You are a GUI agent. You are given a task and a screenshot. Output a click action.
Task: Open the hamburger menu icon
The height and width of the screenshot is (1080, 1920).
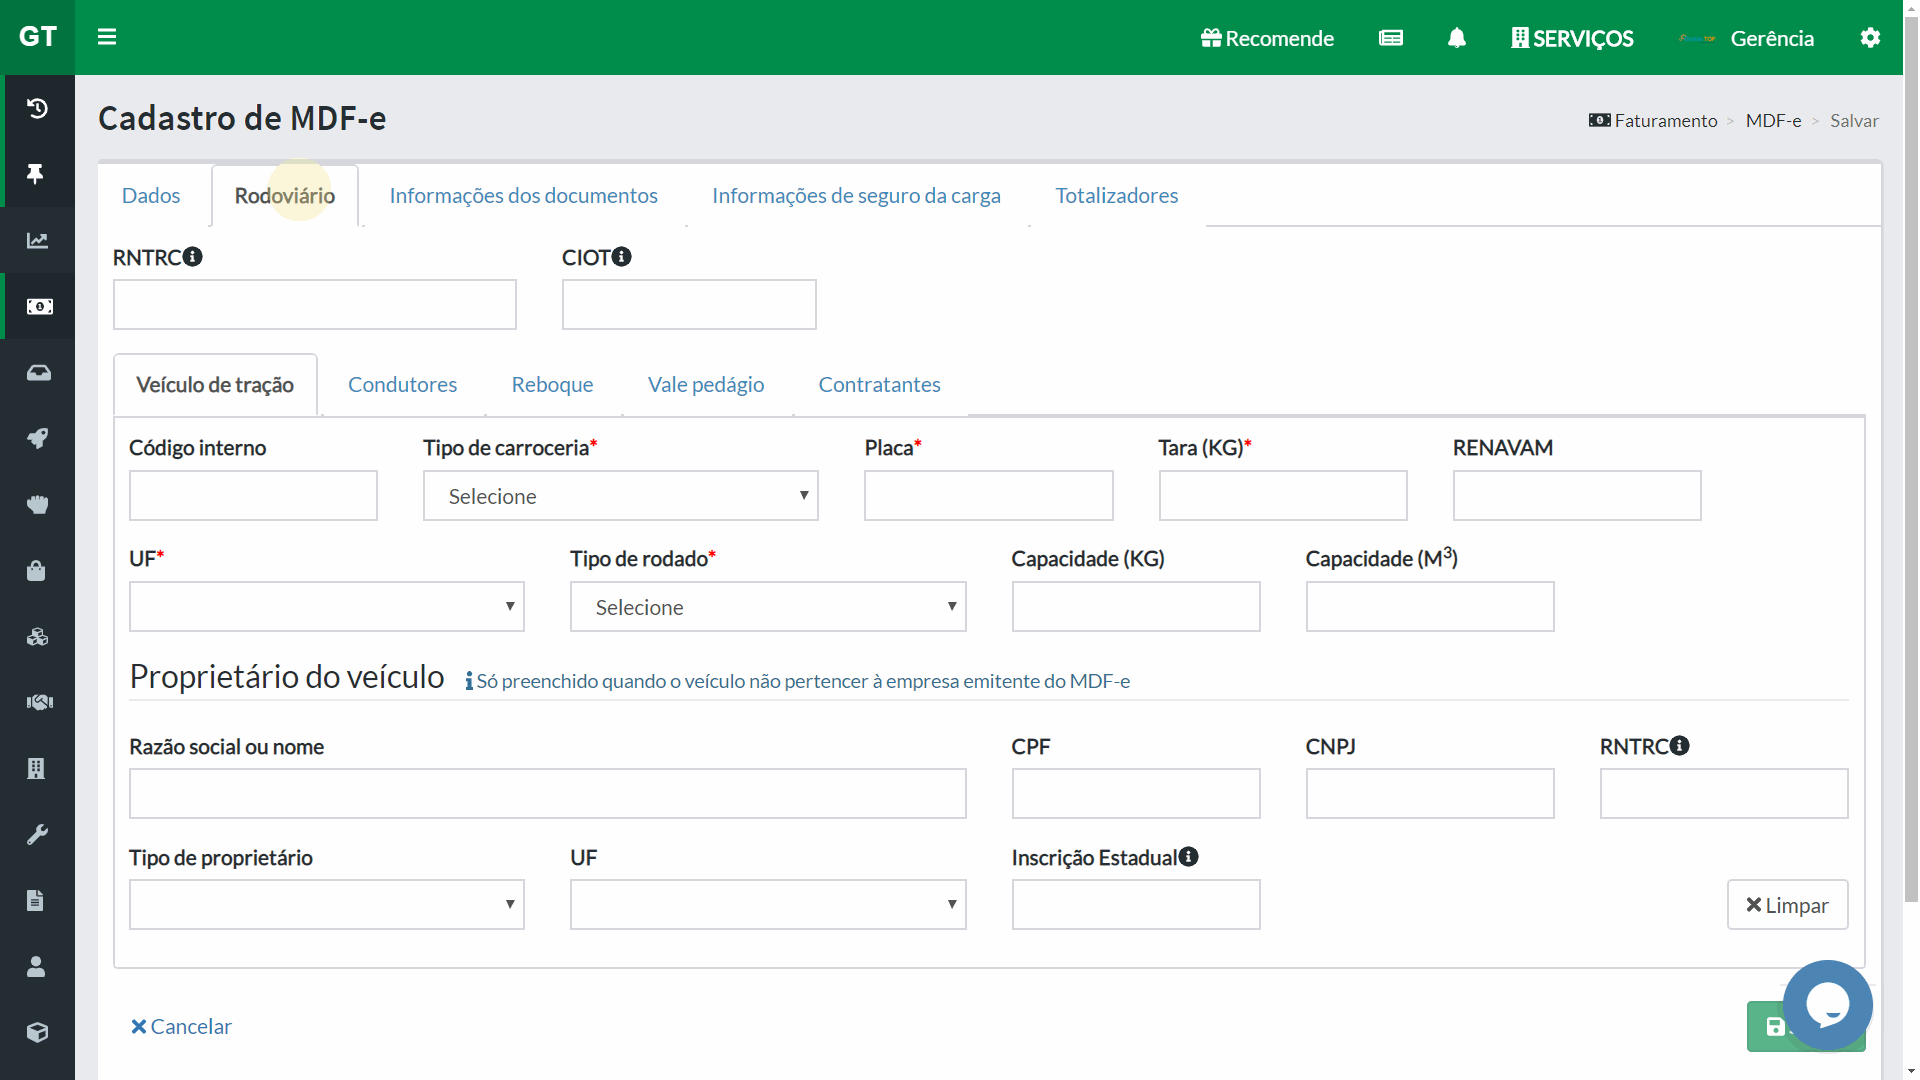point(107,37)
